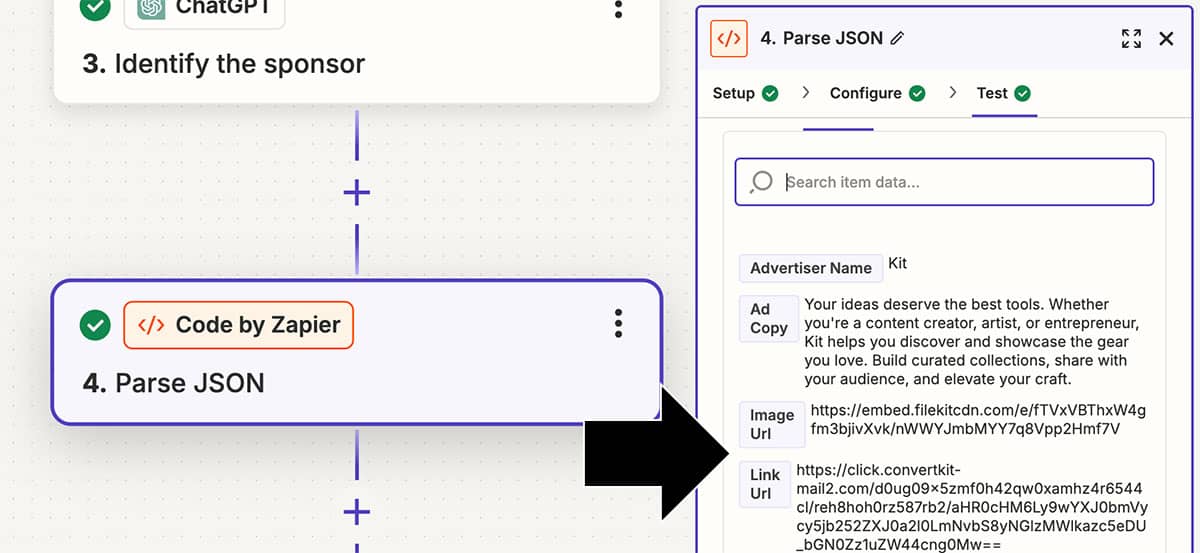
Task: Select the Advertiser Name field label
Action: tap(811, 268)
